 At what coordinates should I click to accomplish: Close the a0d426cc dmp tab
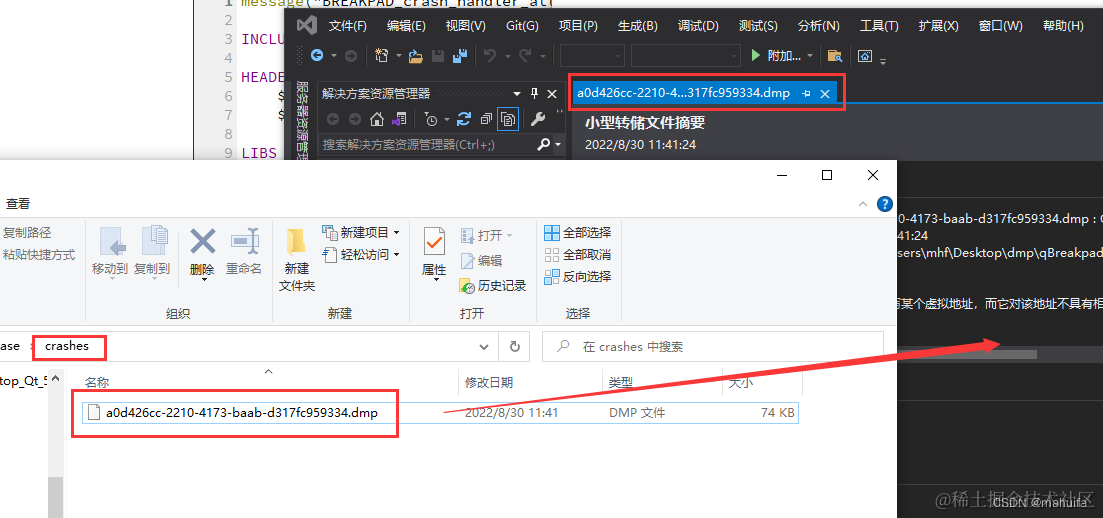825,93
